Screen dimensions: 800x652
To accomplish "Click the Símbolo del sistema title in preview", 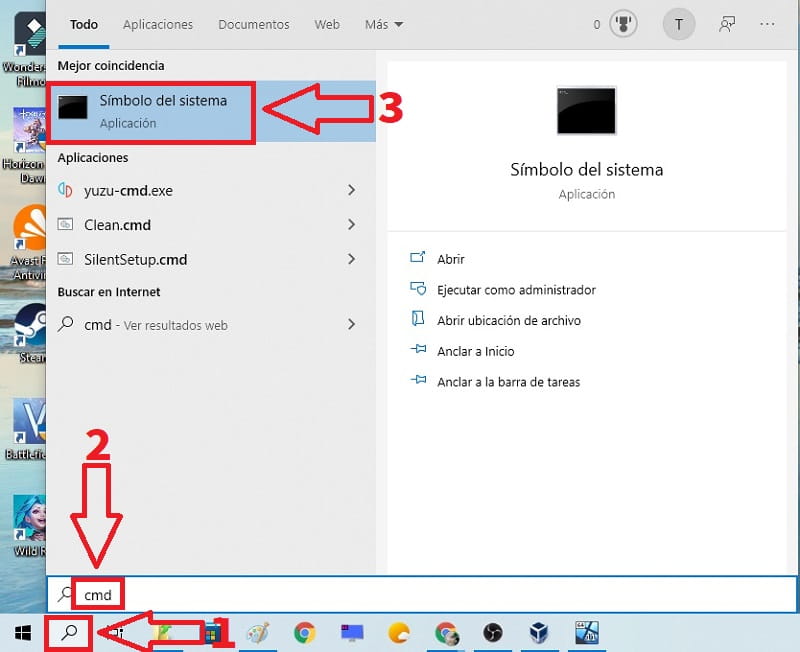I will 586,169.
